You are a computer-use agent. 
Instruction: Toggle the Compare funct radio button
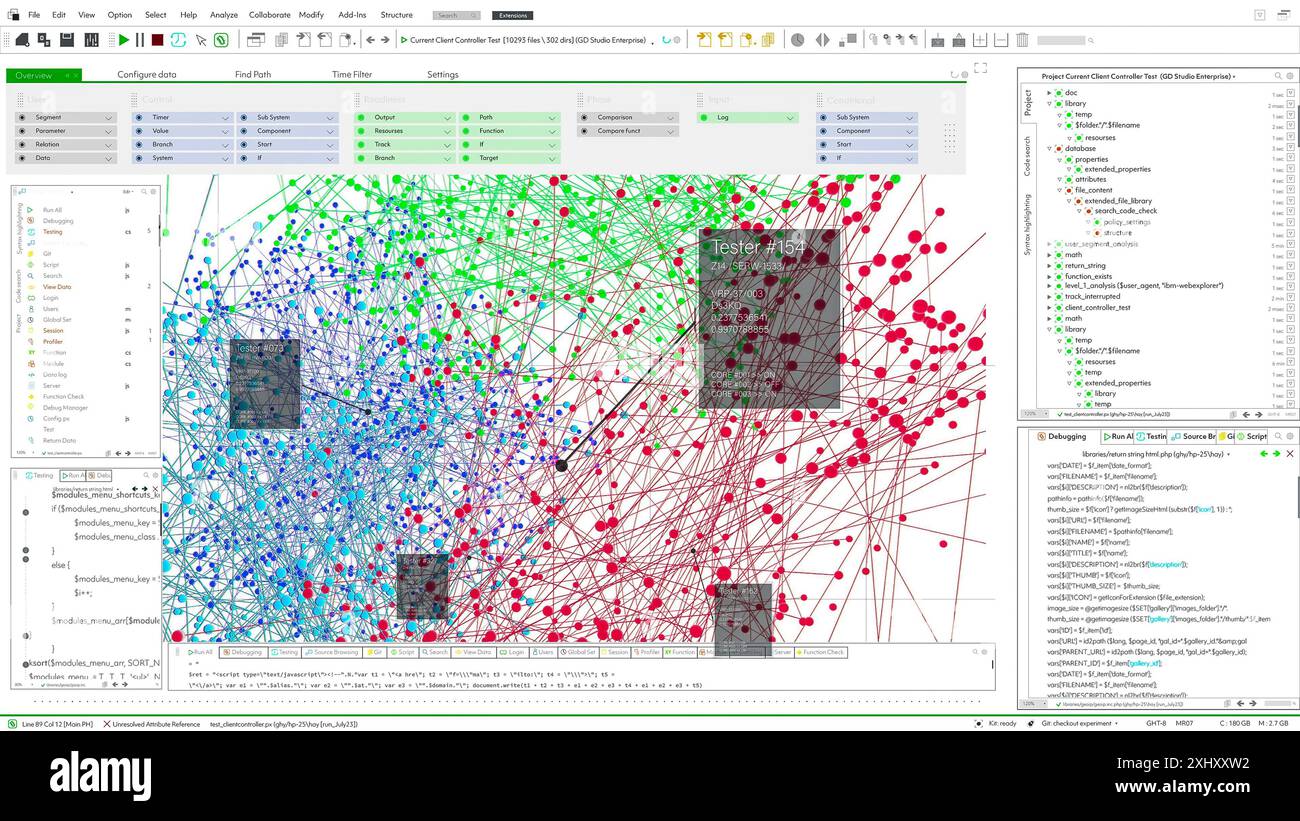click(x=584, y=131)
